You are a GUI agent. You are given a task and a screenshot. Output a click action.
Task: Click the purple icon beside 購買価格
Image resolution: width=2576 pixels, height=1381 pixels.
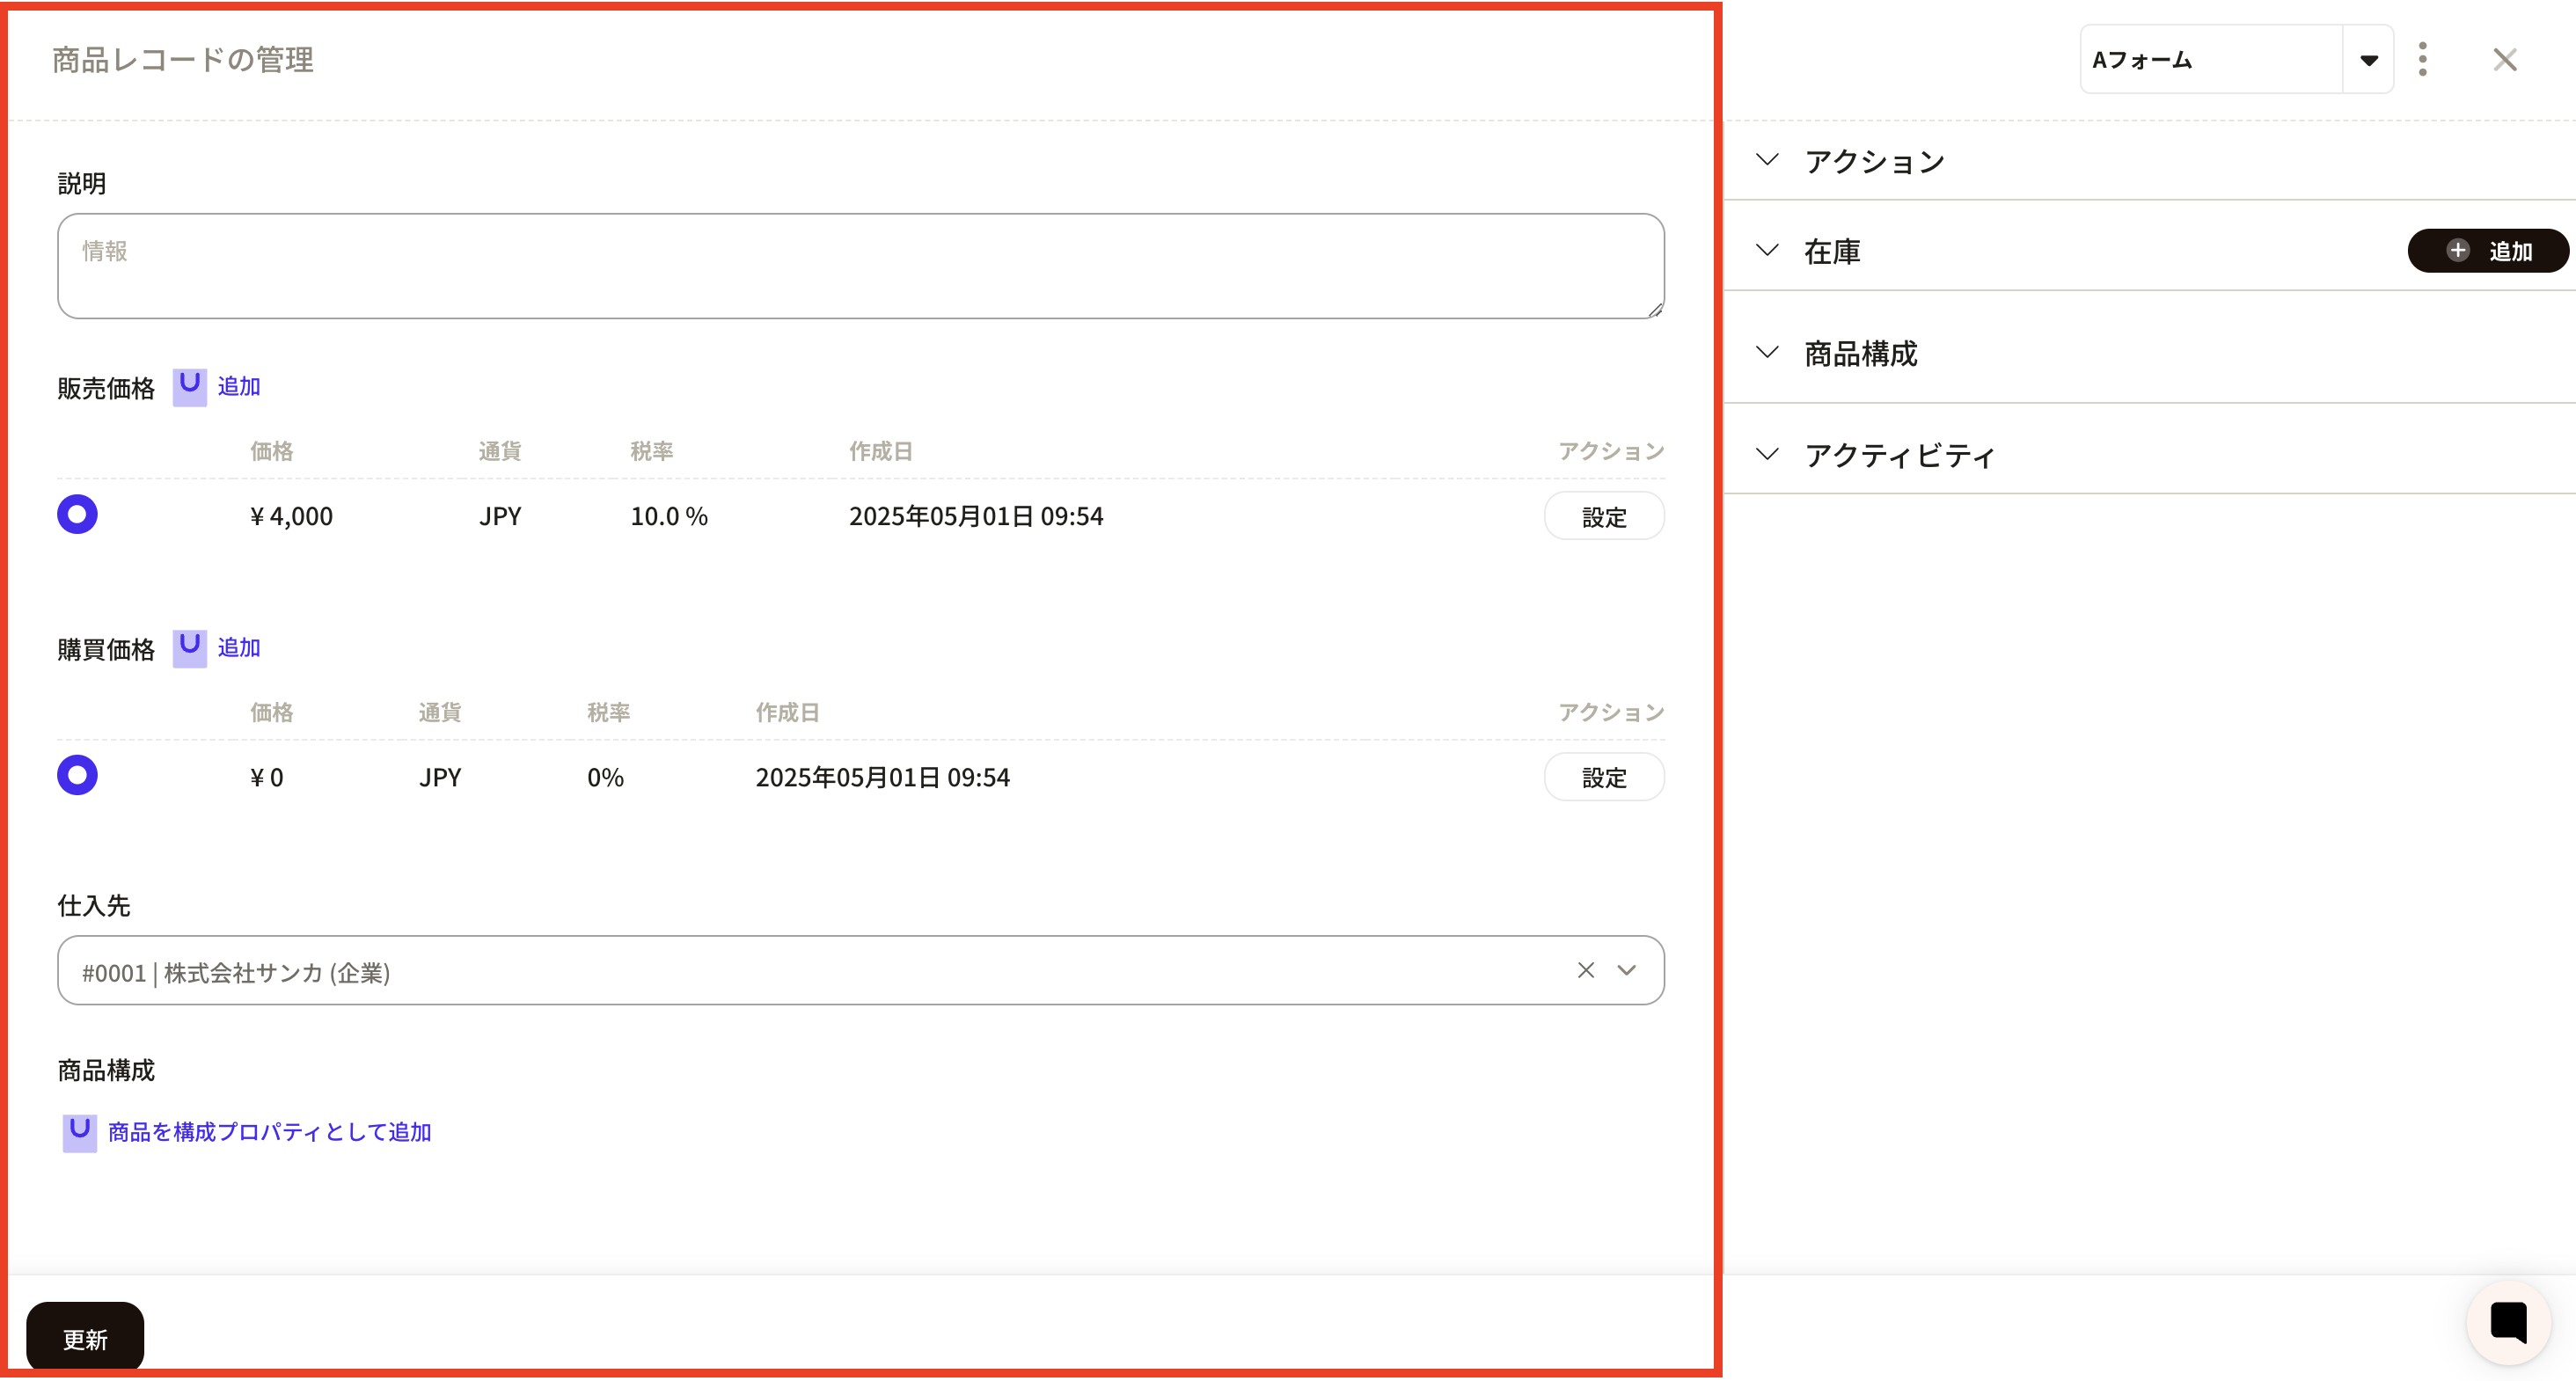189,647
